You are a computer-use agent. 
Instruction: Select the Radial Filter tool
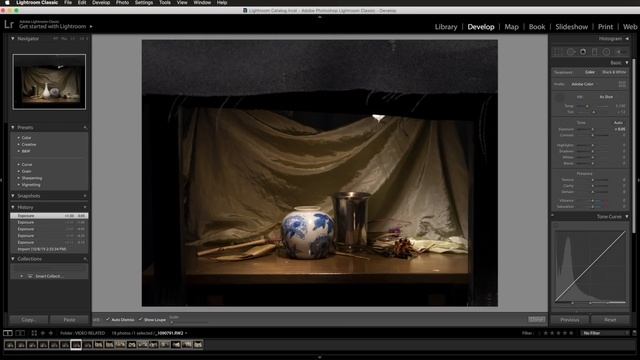607,52
